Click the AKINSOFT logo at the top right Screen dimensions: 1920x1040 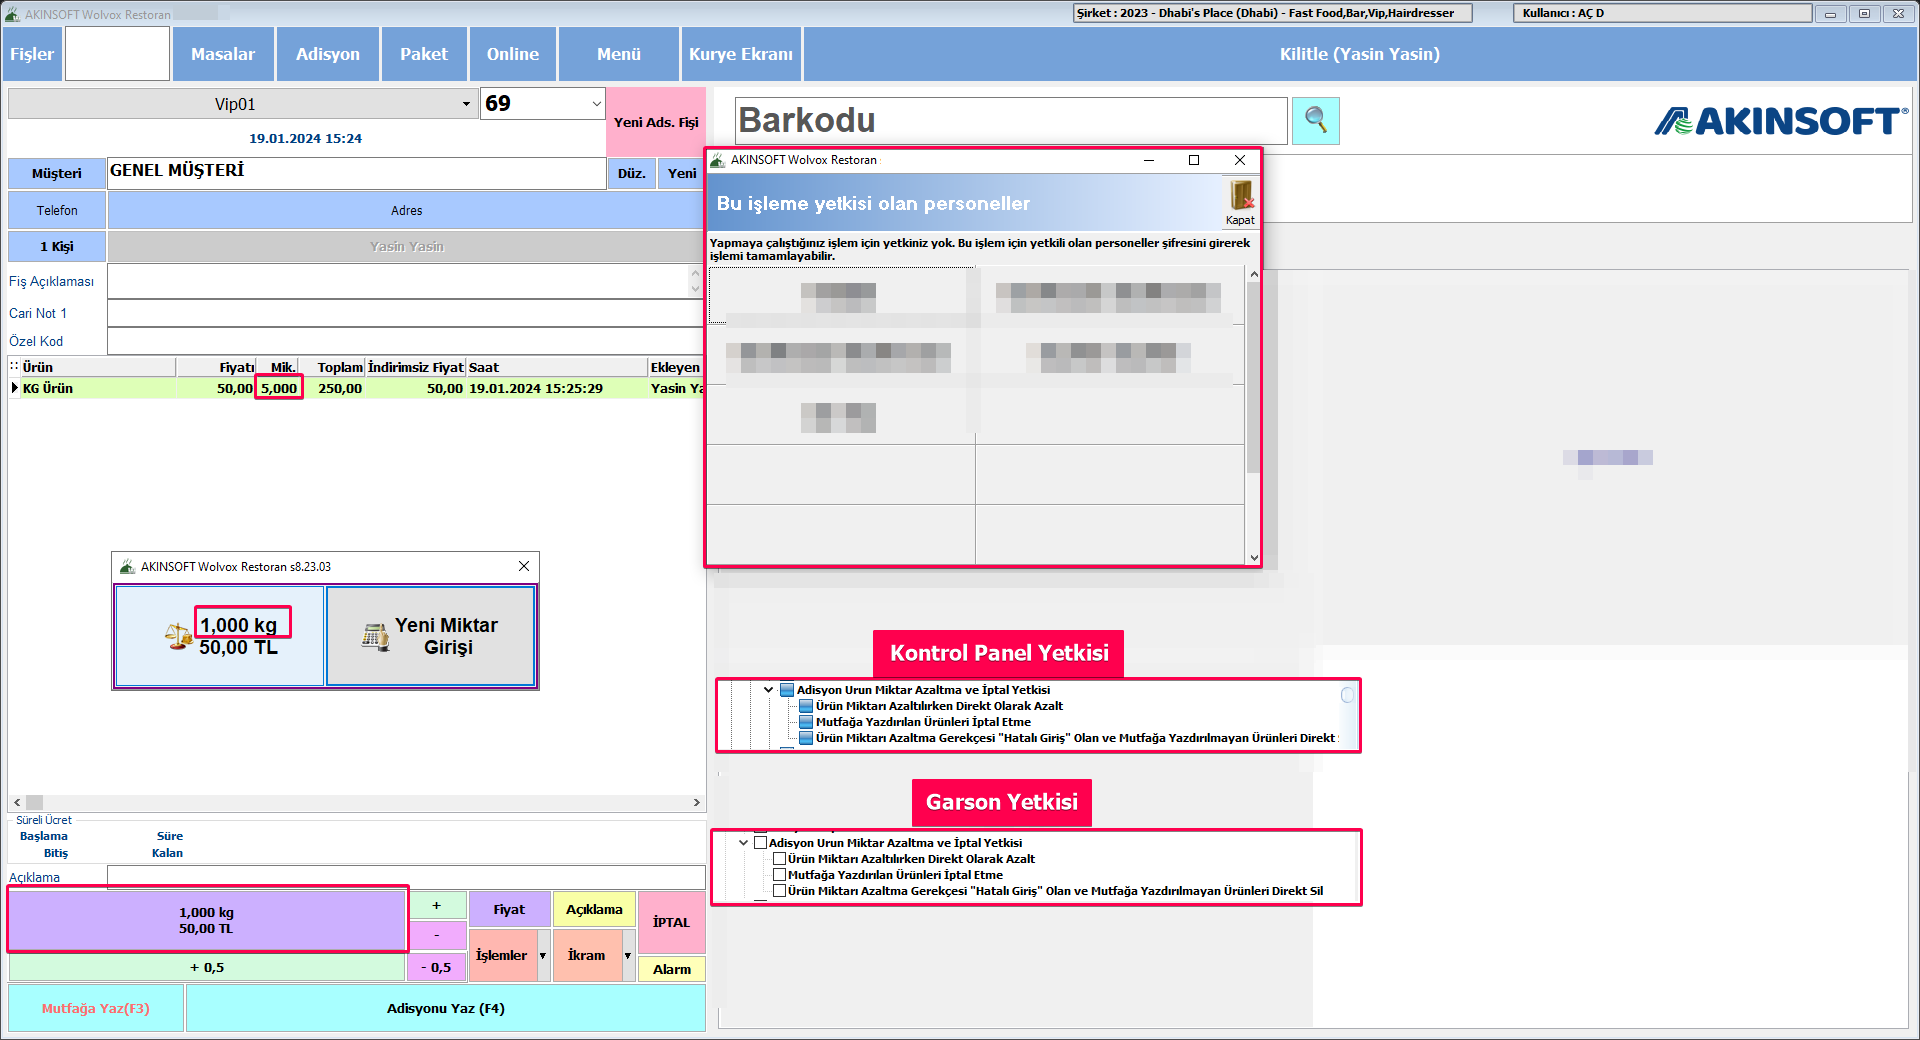tap(1781, 121)
